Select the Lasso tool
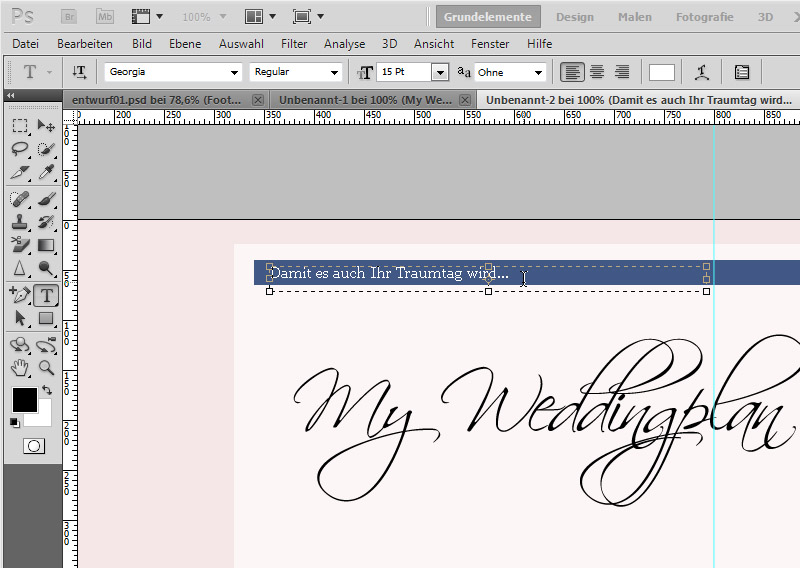 click(20, 150)
